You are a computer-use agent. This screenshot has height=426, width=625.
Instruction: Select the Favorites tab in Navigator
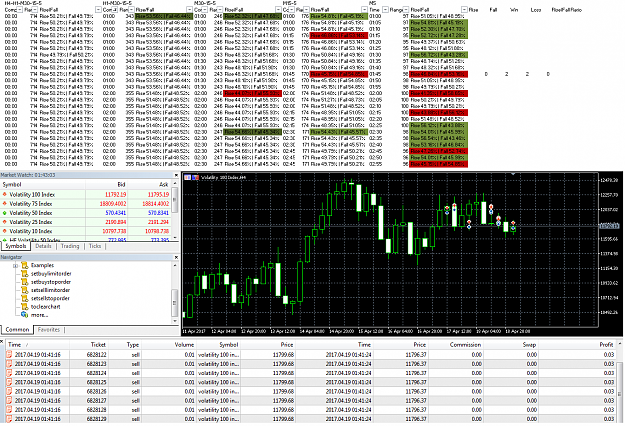click(49, 330)
